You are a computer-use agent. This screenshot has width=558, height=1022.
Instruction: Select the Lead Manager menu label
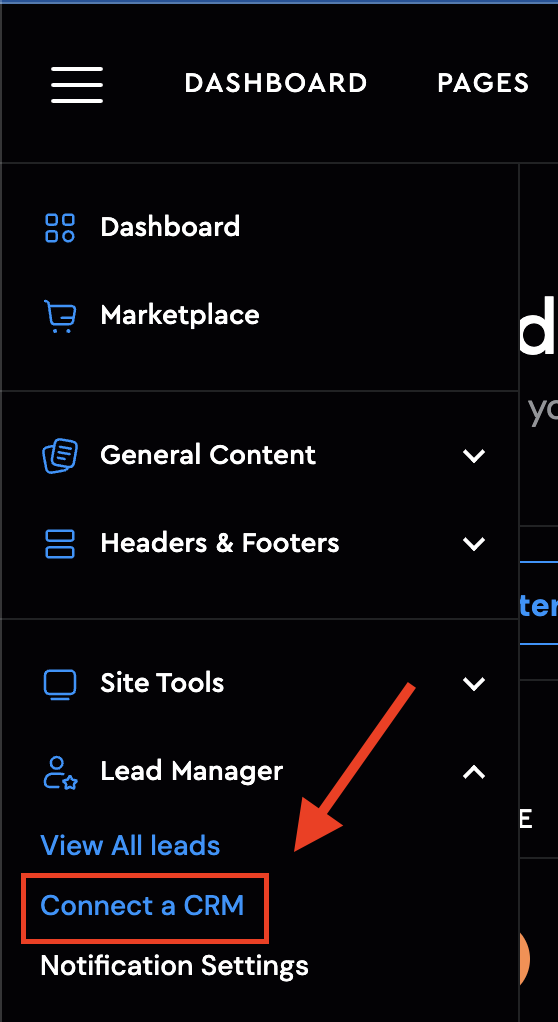[192, 772]
